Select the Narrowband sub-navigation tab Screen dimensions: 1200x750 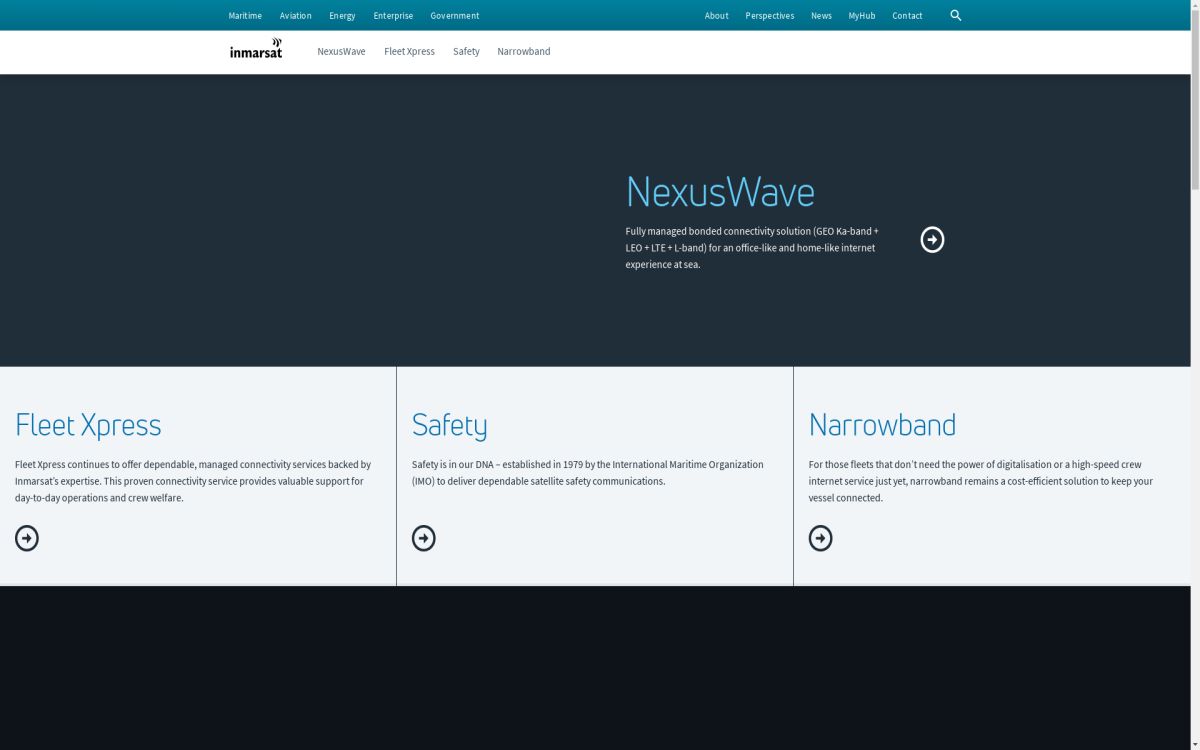[523, 52]
